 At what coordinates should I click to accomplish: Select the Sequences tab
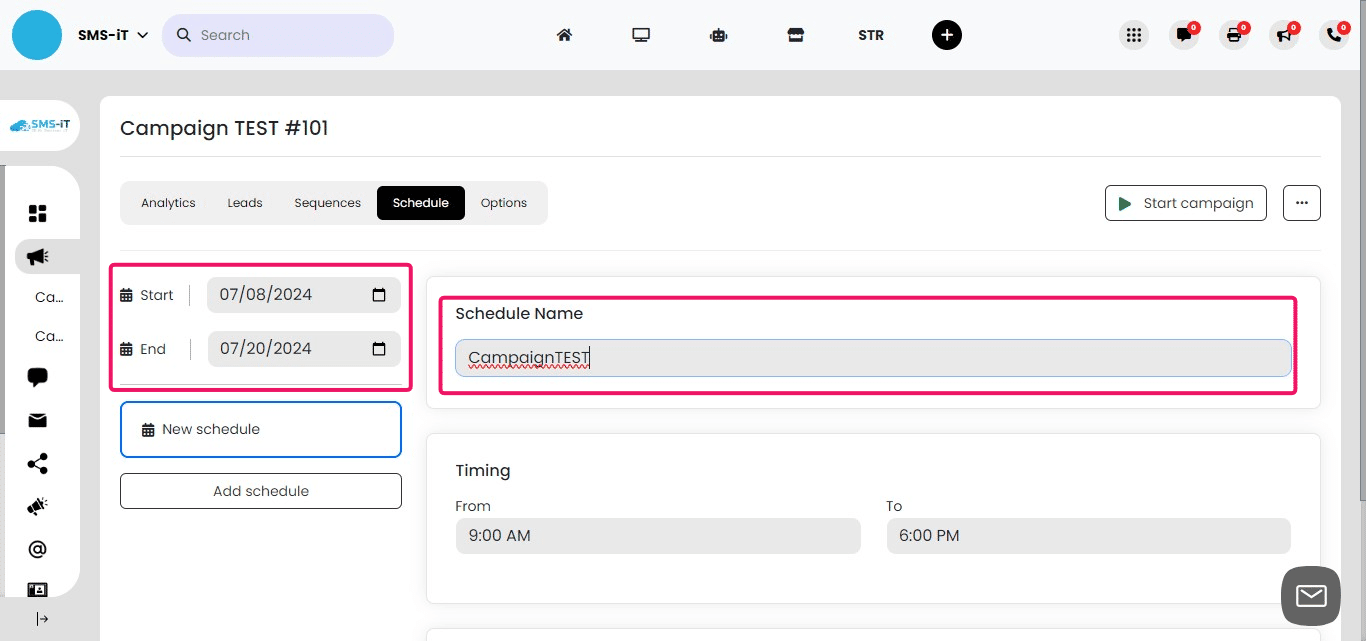coord(327,202)
